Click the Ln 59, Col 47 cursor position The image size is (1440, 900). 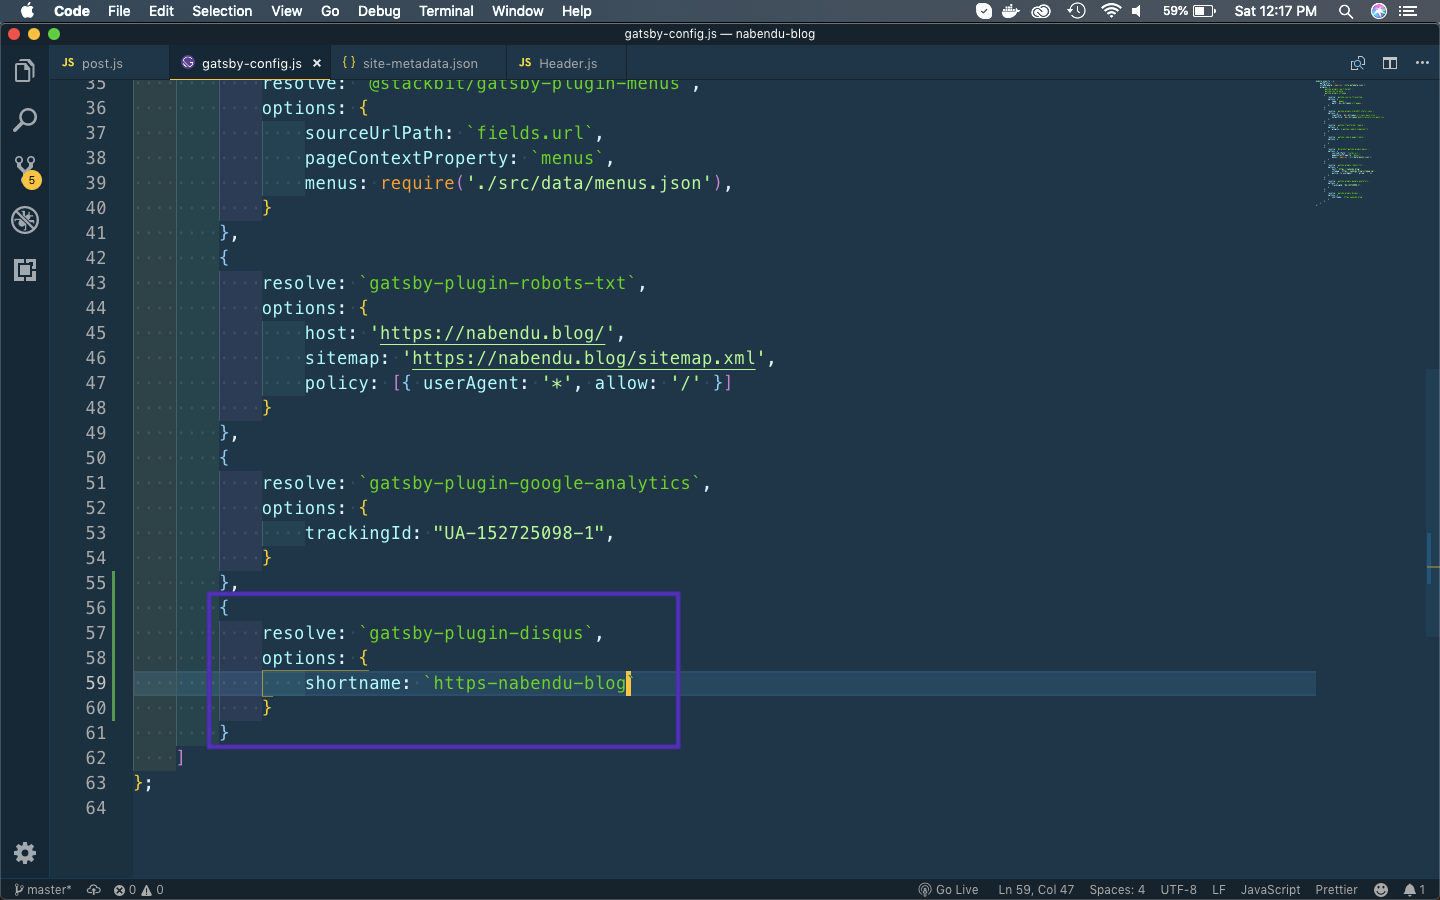point(1036,890)
